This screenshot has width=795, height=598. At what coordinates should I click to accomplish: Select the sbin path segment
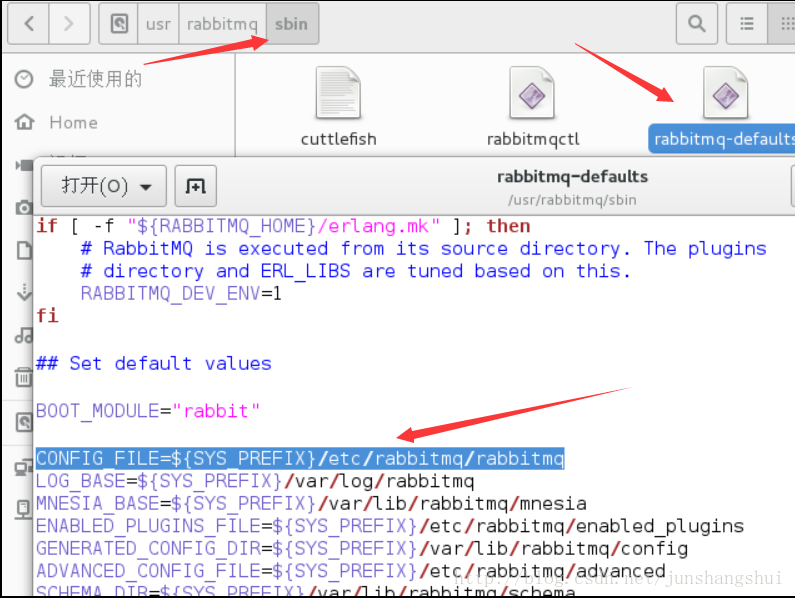tap(292, 24)
